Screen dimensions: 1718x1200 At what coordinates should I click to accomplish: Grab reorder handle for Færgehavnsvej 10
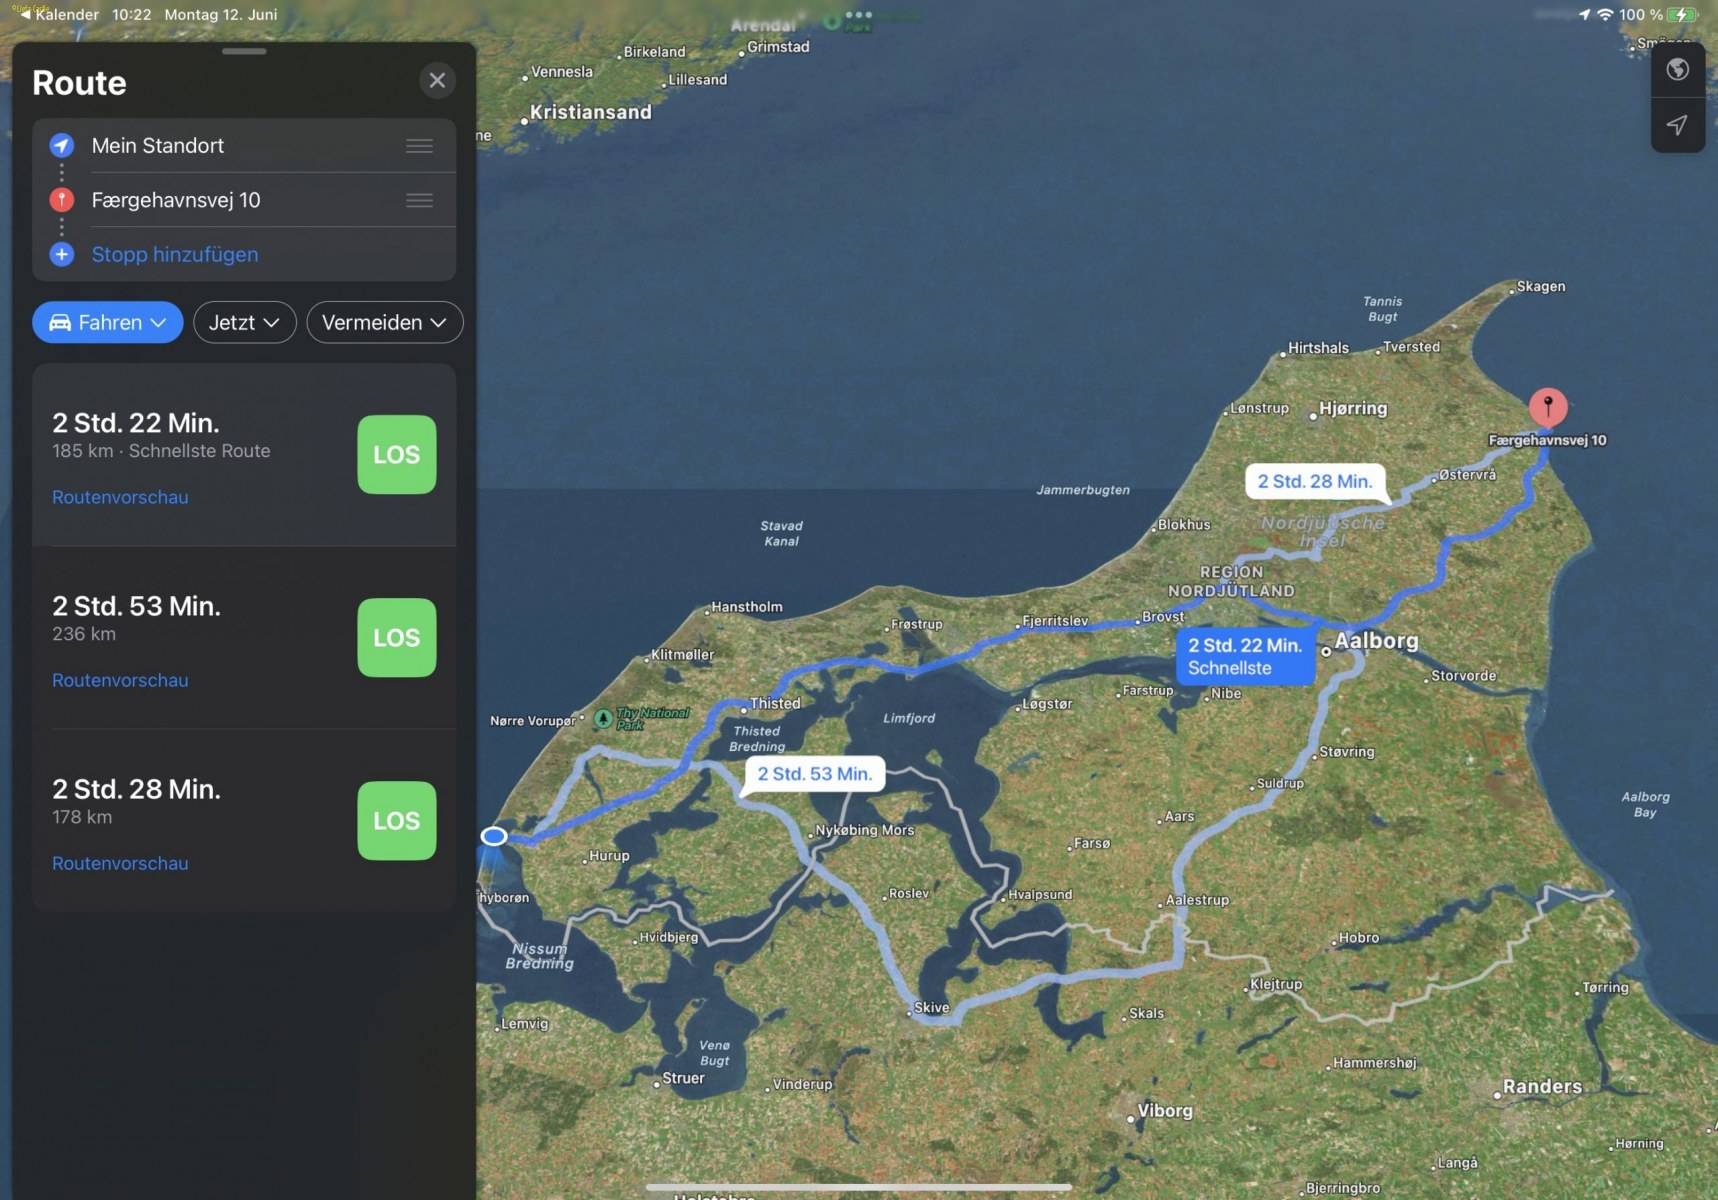pyautogui.click(x=419, y=200)
